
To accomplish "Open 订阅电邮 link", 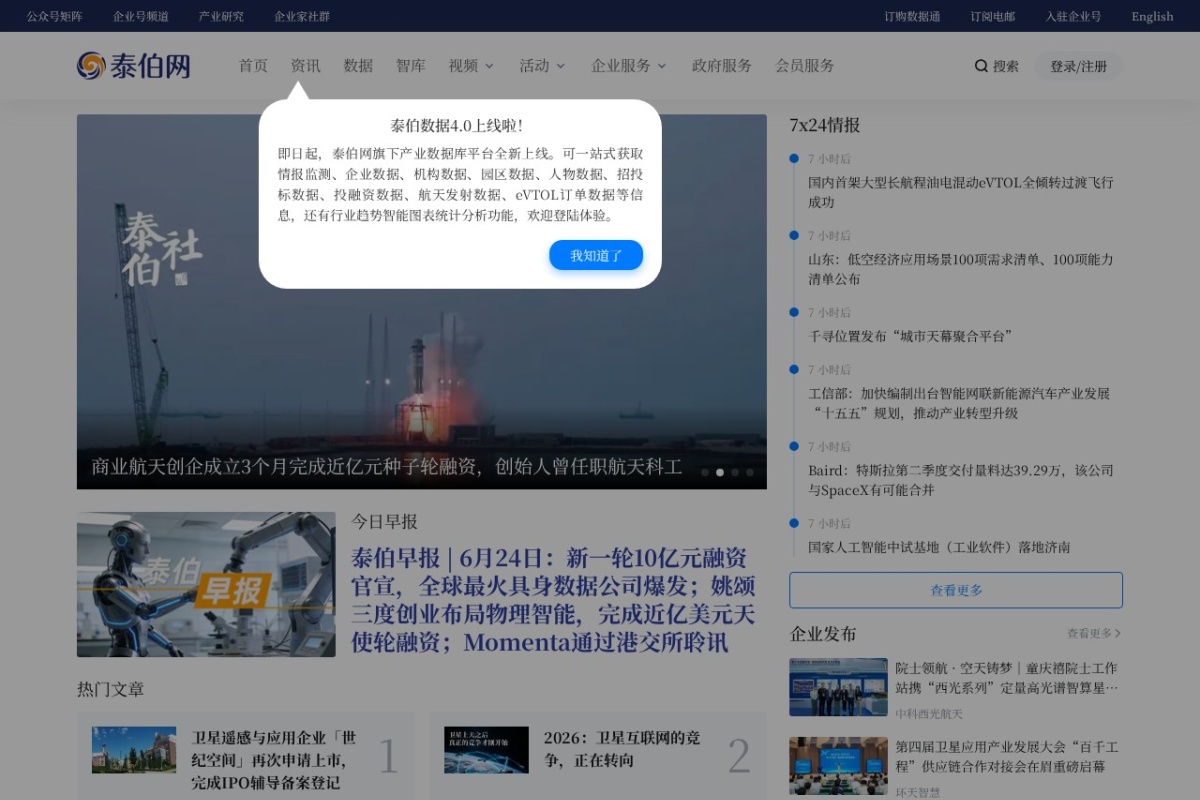I will (992, 16).
